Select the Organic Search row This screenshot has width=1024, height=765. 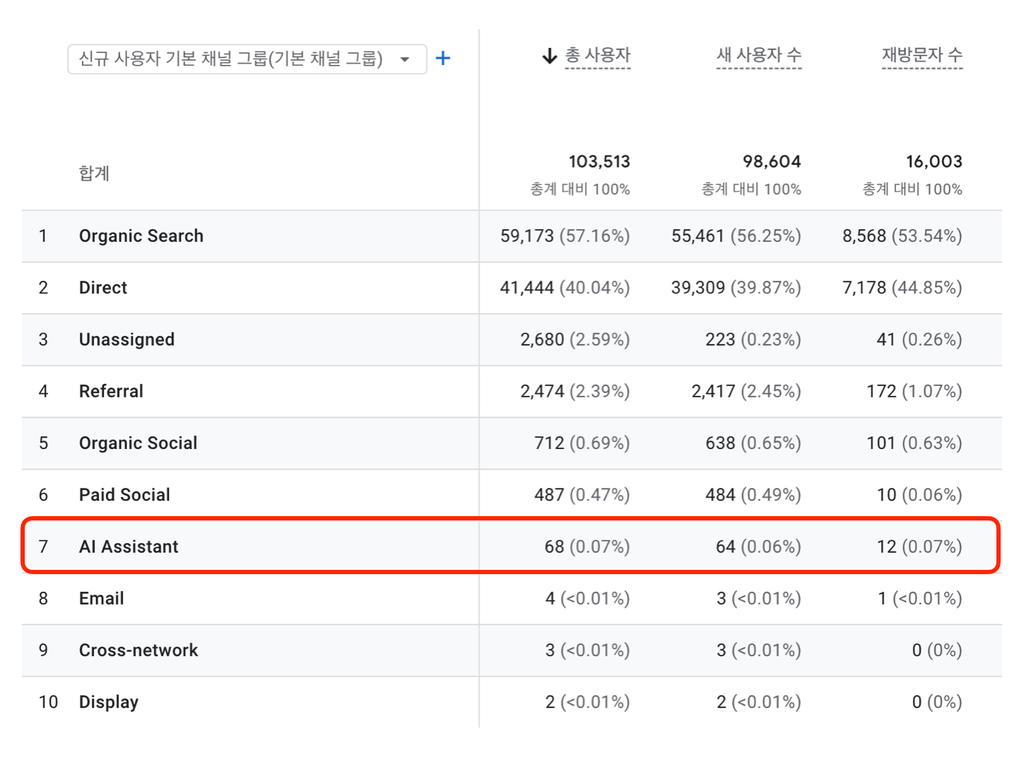(x=512, y=236)
